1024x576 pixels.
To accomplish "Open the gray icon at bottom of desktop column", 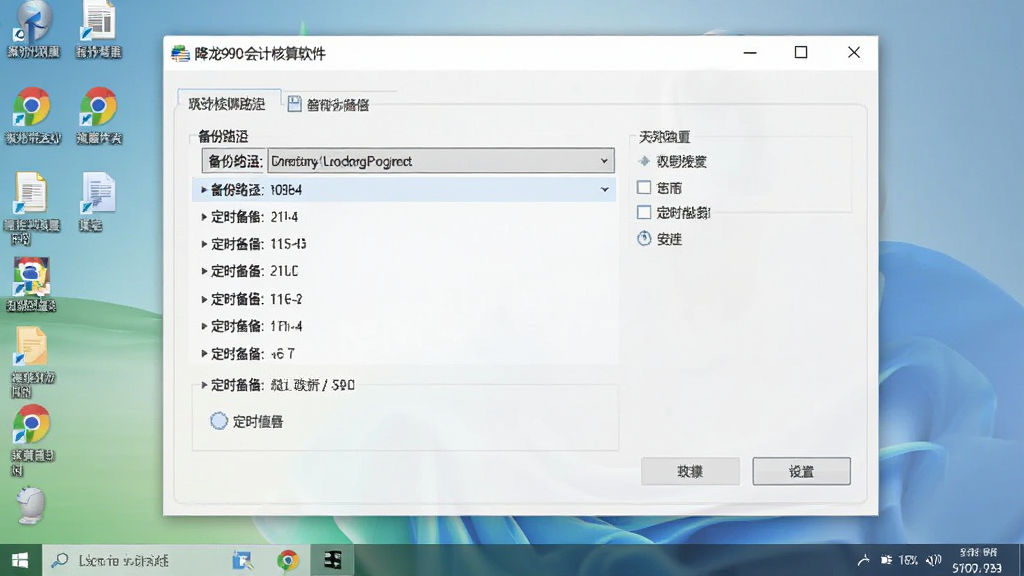I will point(30,505).
